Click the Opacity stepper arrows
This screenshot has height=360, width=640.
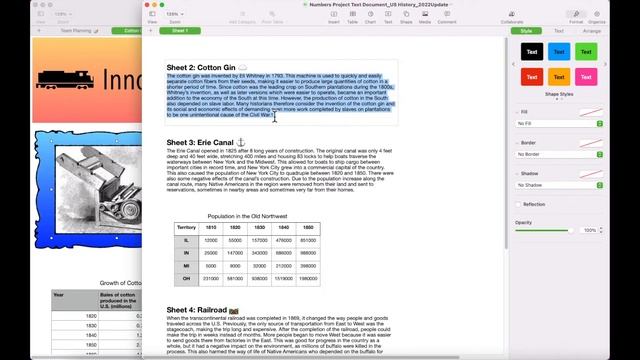point(601,231)
